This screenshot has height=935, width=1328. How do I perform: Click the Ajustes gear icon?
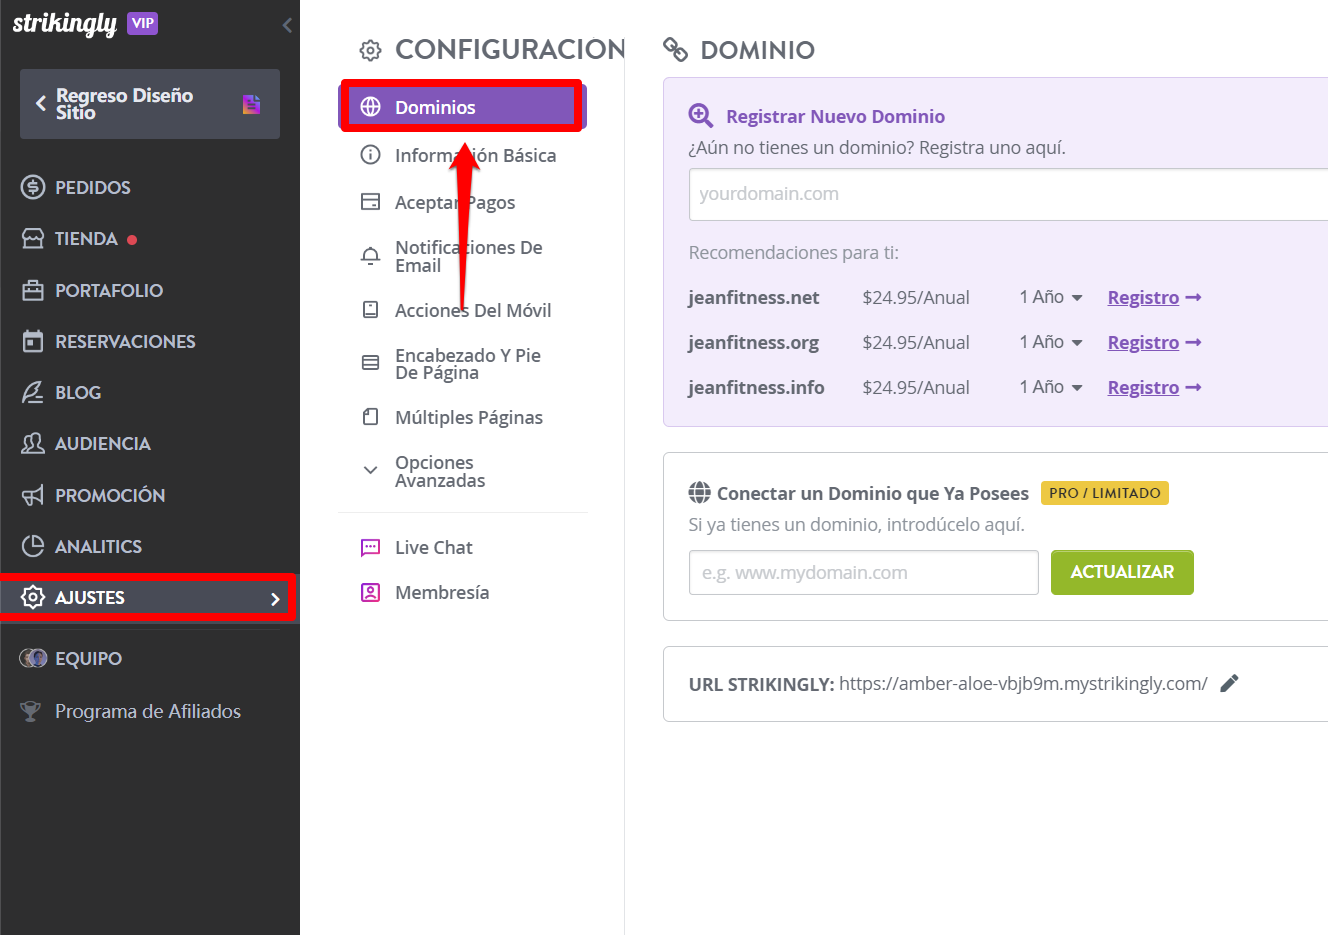coord(33,597)
